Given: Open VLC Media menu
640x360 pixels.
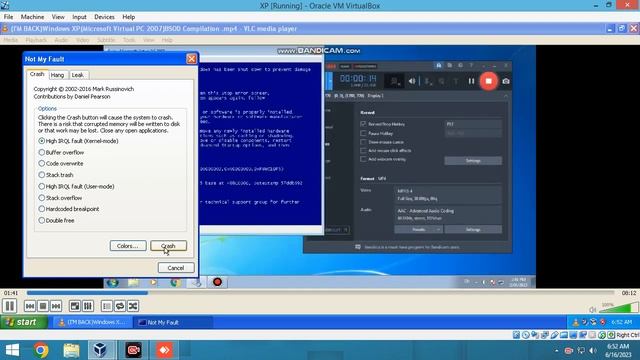Looking at the screenshot, I should pyautogui.click(x=11, y=40).
